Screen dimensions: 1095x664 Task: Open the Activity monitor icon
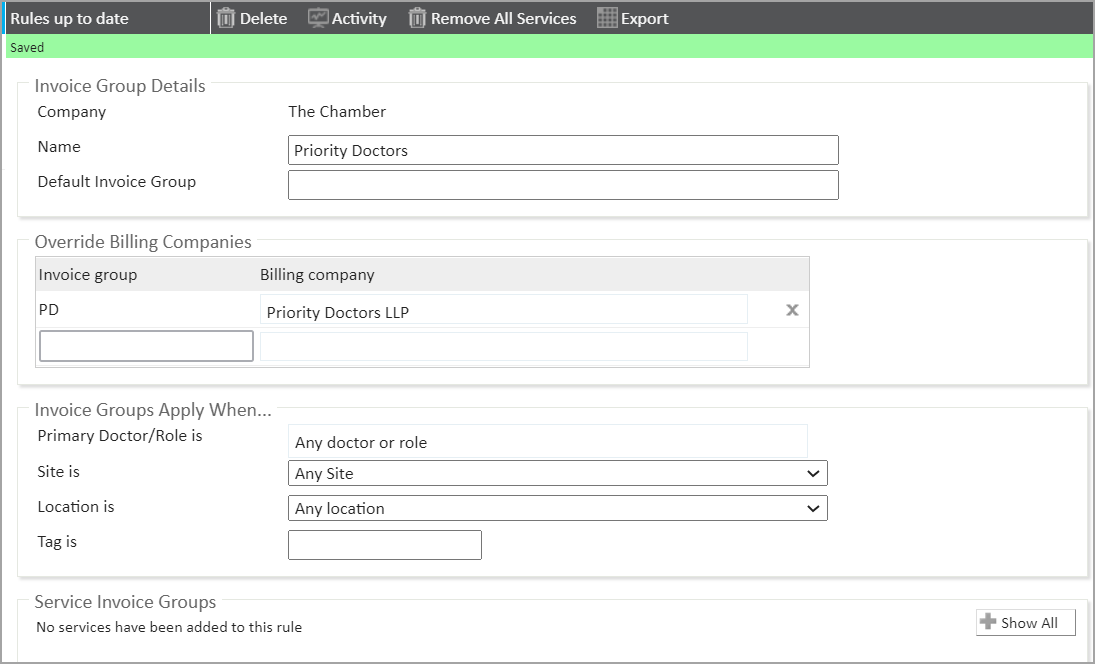(x=318, y=18)
